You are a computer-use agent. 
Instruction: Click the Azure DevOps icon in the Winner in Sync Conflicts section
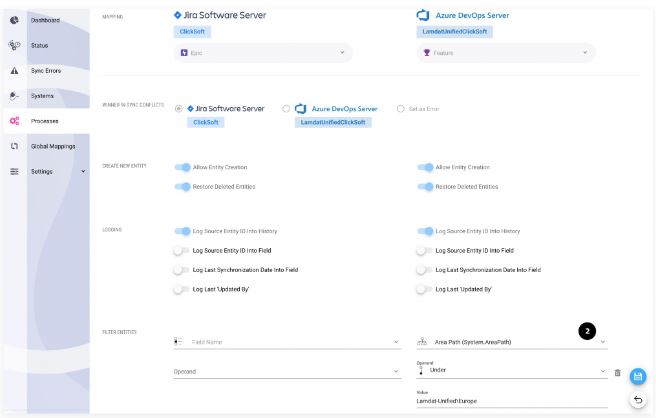300,109
